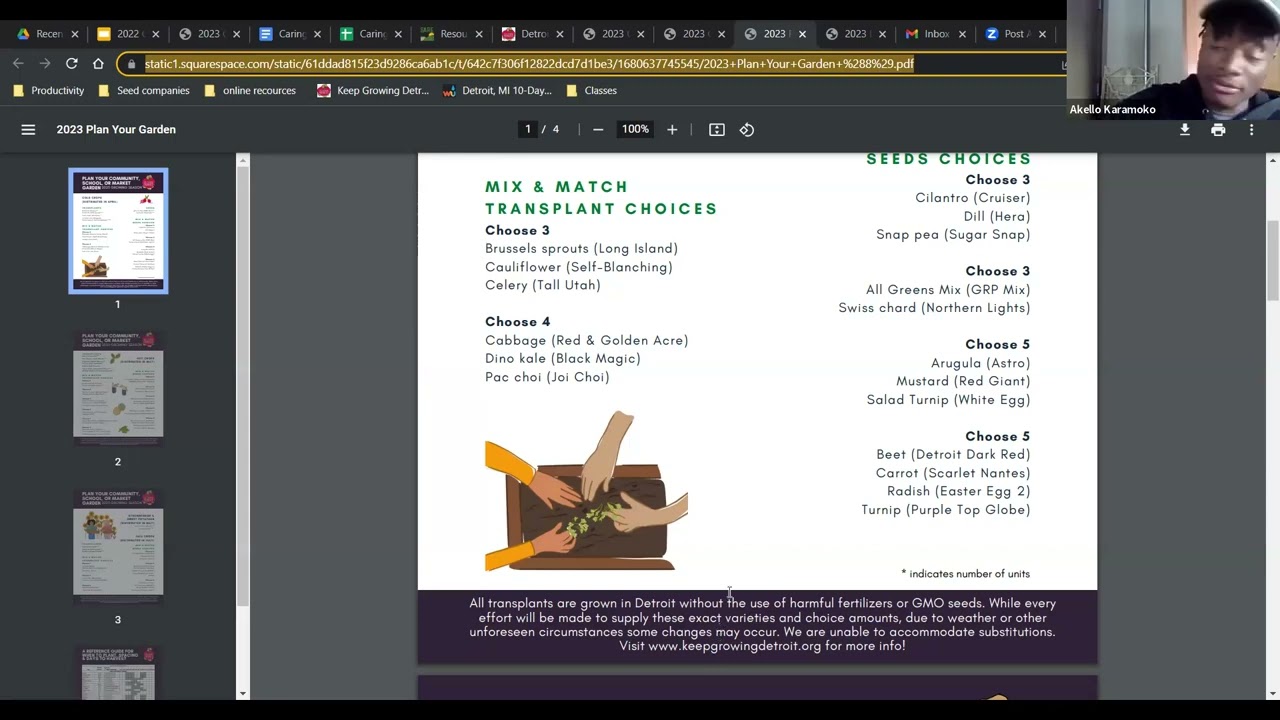Click the address bar URL
1280x720 pixels.
[x=529, y=63]
